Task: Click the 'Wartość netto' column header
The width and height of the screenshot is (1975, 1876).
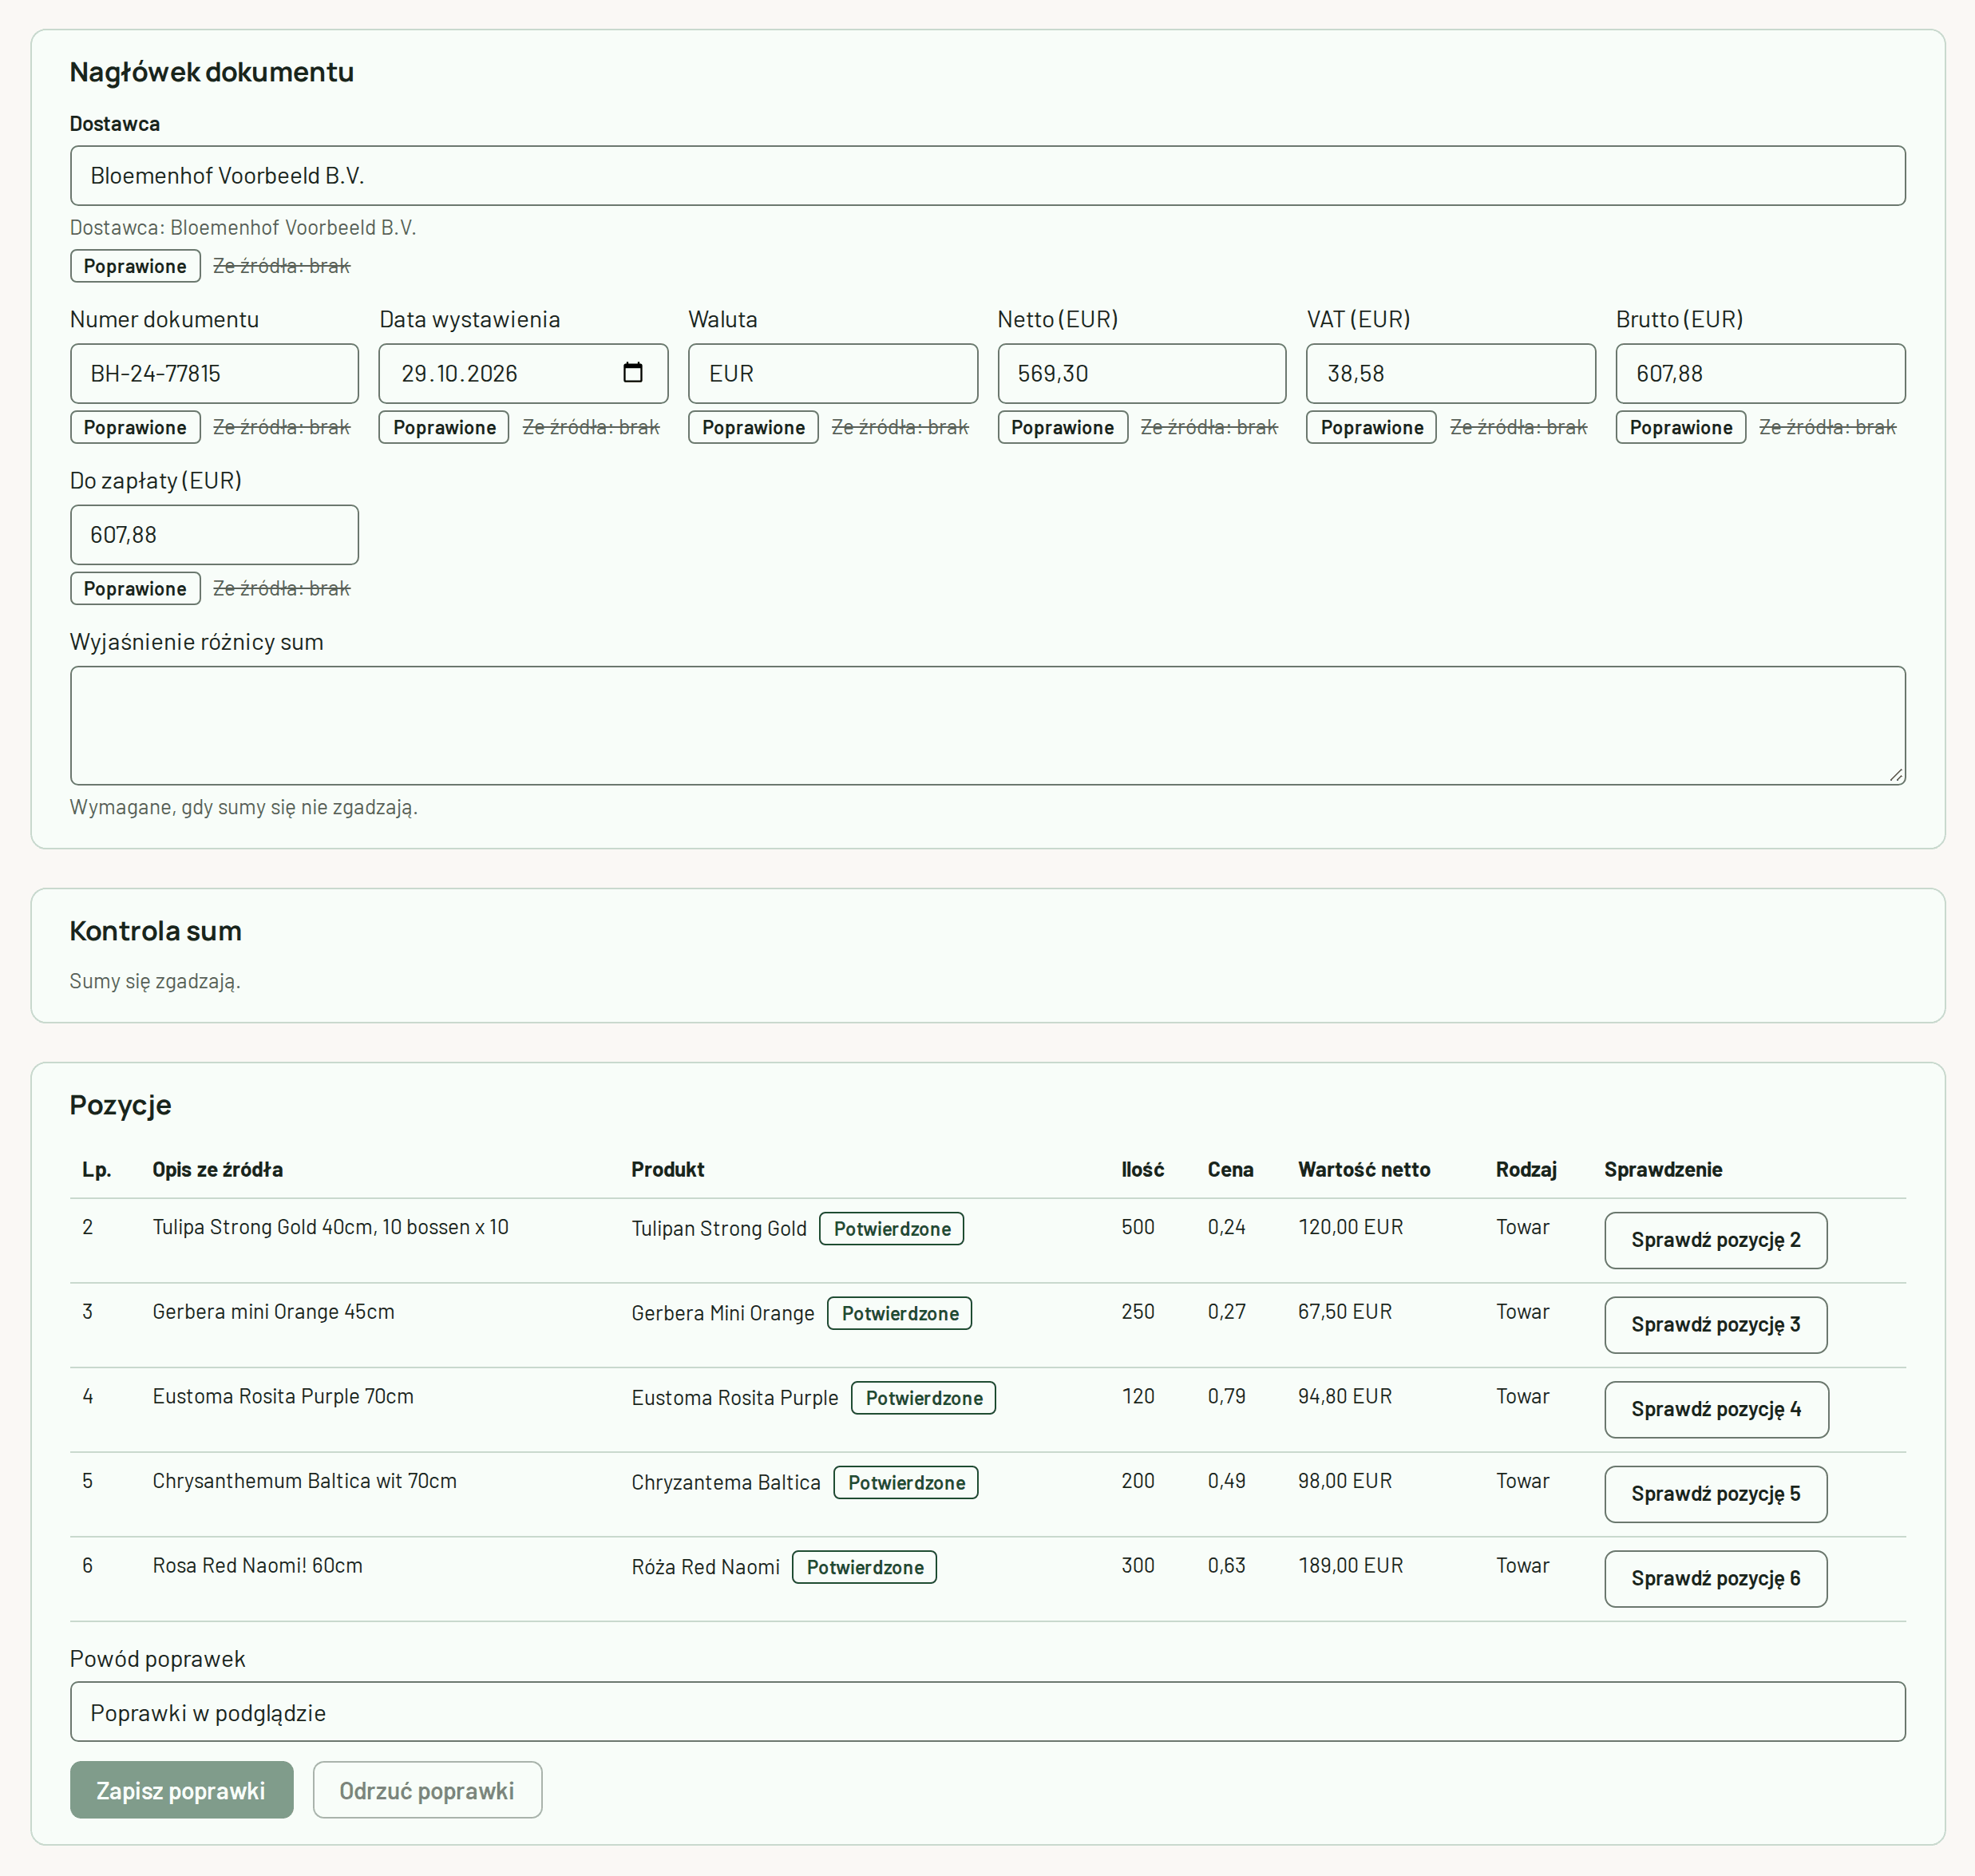Action: pyautogui.click(x=1364, y=1169)
